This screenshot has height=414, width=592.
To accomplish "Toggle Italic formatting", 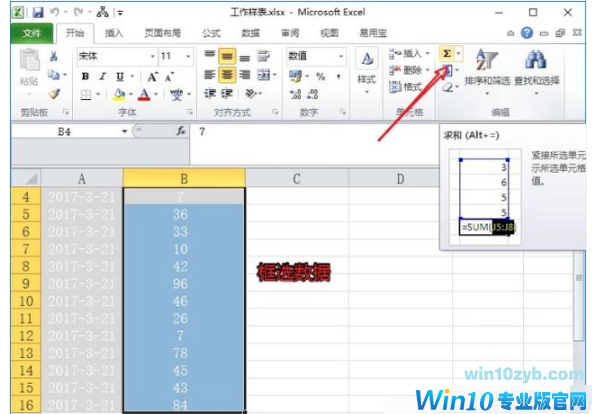I will pos(102,77).
